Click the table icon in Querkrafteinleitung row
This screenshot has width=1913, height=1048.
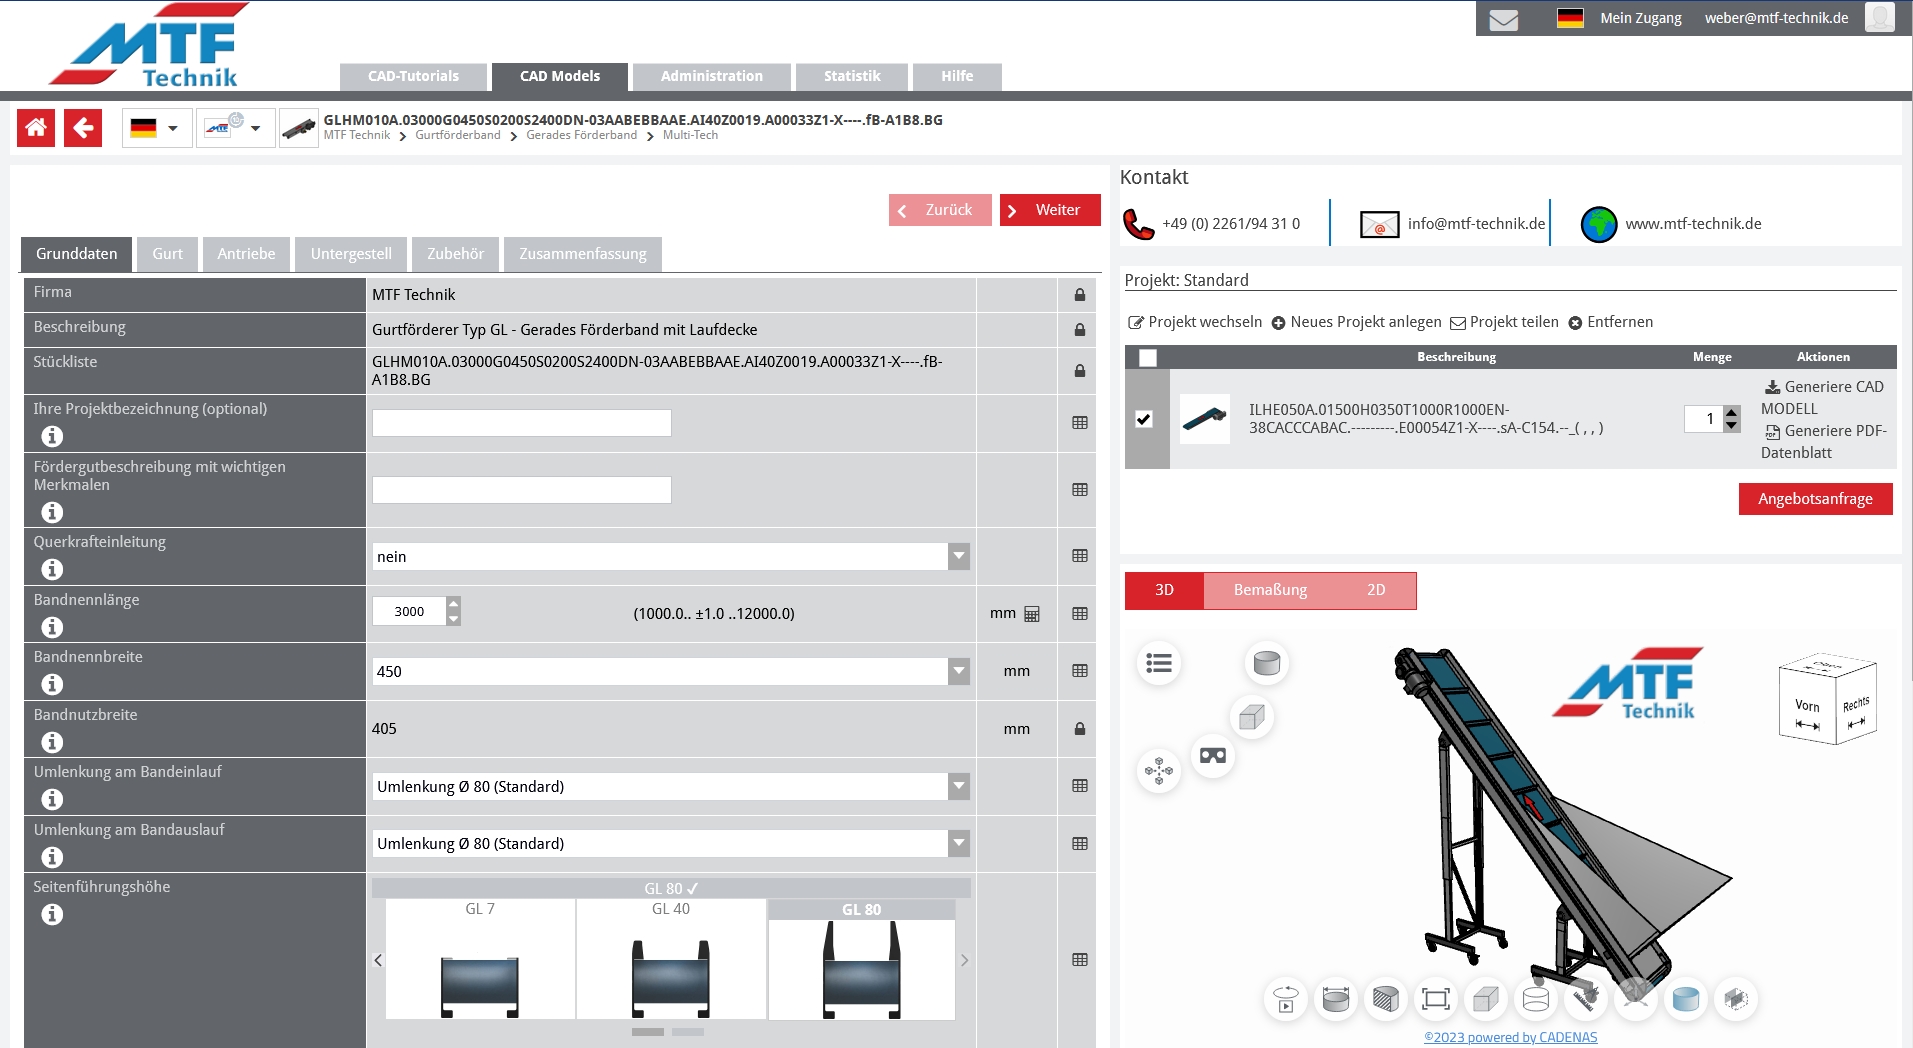tap(1080, 555)
